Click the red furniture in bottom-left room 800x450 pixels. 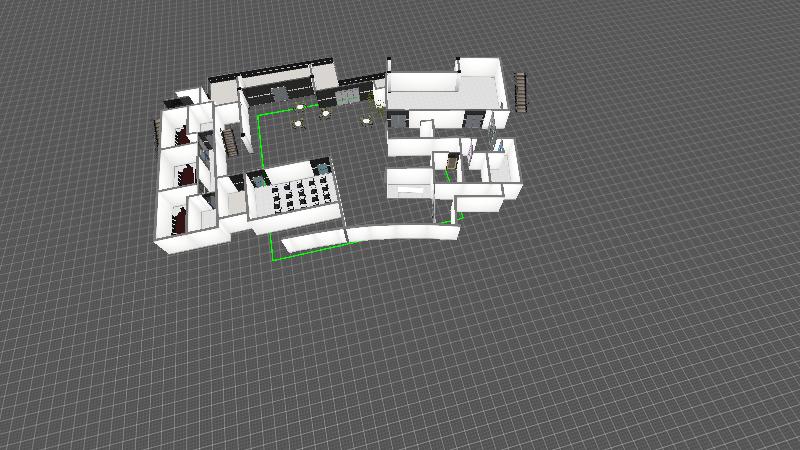(180, 218)
